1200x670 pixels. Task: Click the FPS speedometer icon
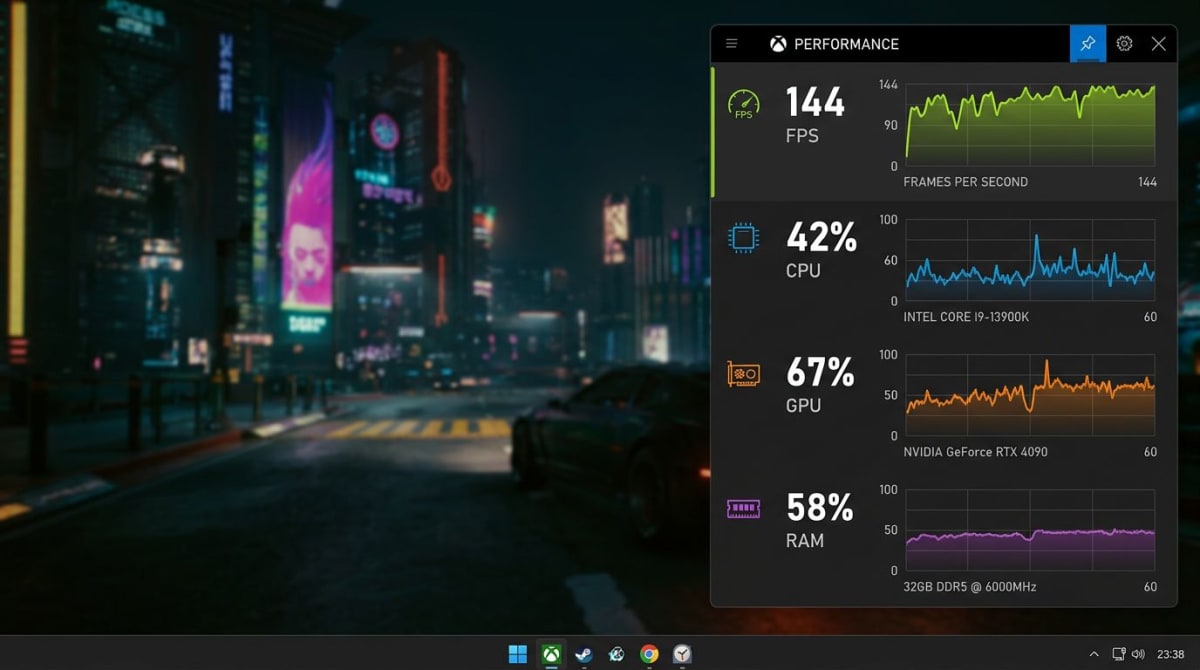click(x=743, y=105)
